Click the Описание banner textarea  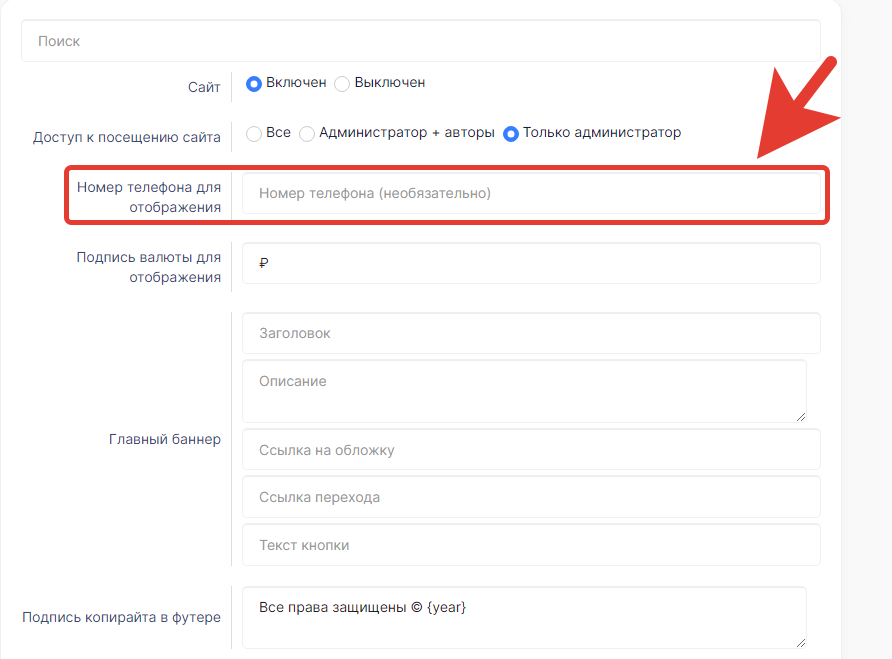525,391
